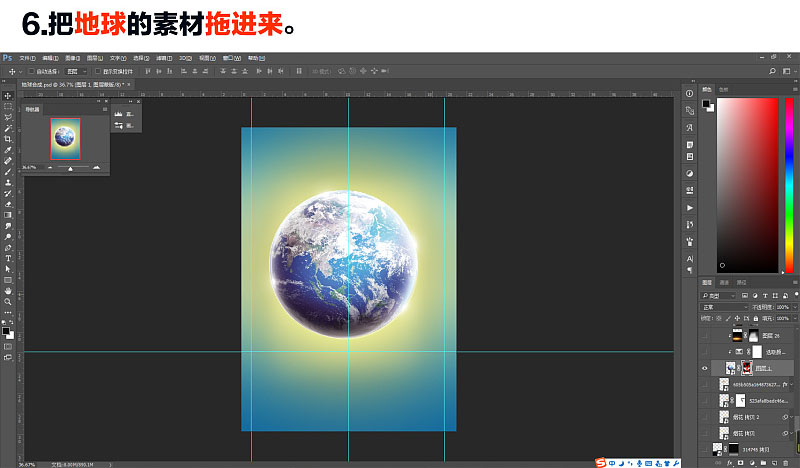Enable the 显示变换控件 checkbox
Image resolution: width=800 pixels, height=468 pixels.
(x=97, y=71)
